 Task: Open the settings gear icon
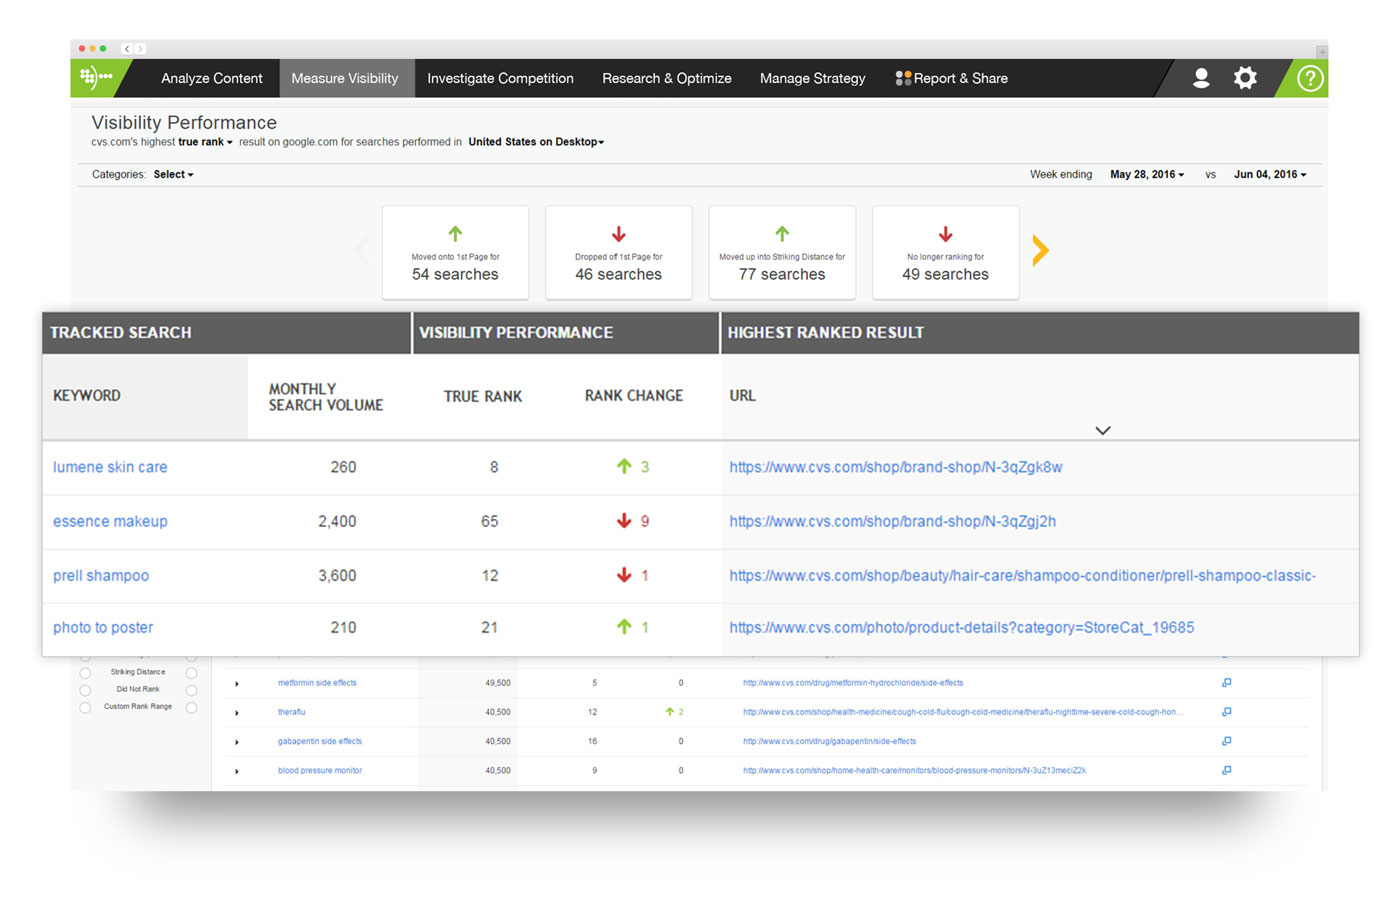coord(1245,78)
